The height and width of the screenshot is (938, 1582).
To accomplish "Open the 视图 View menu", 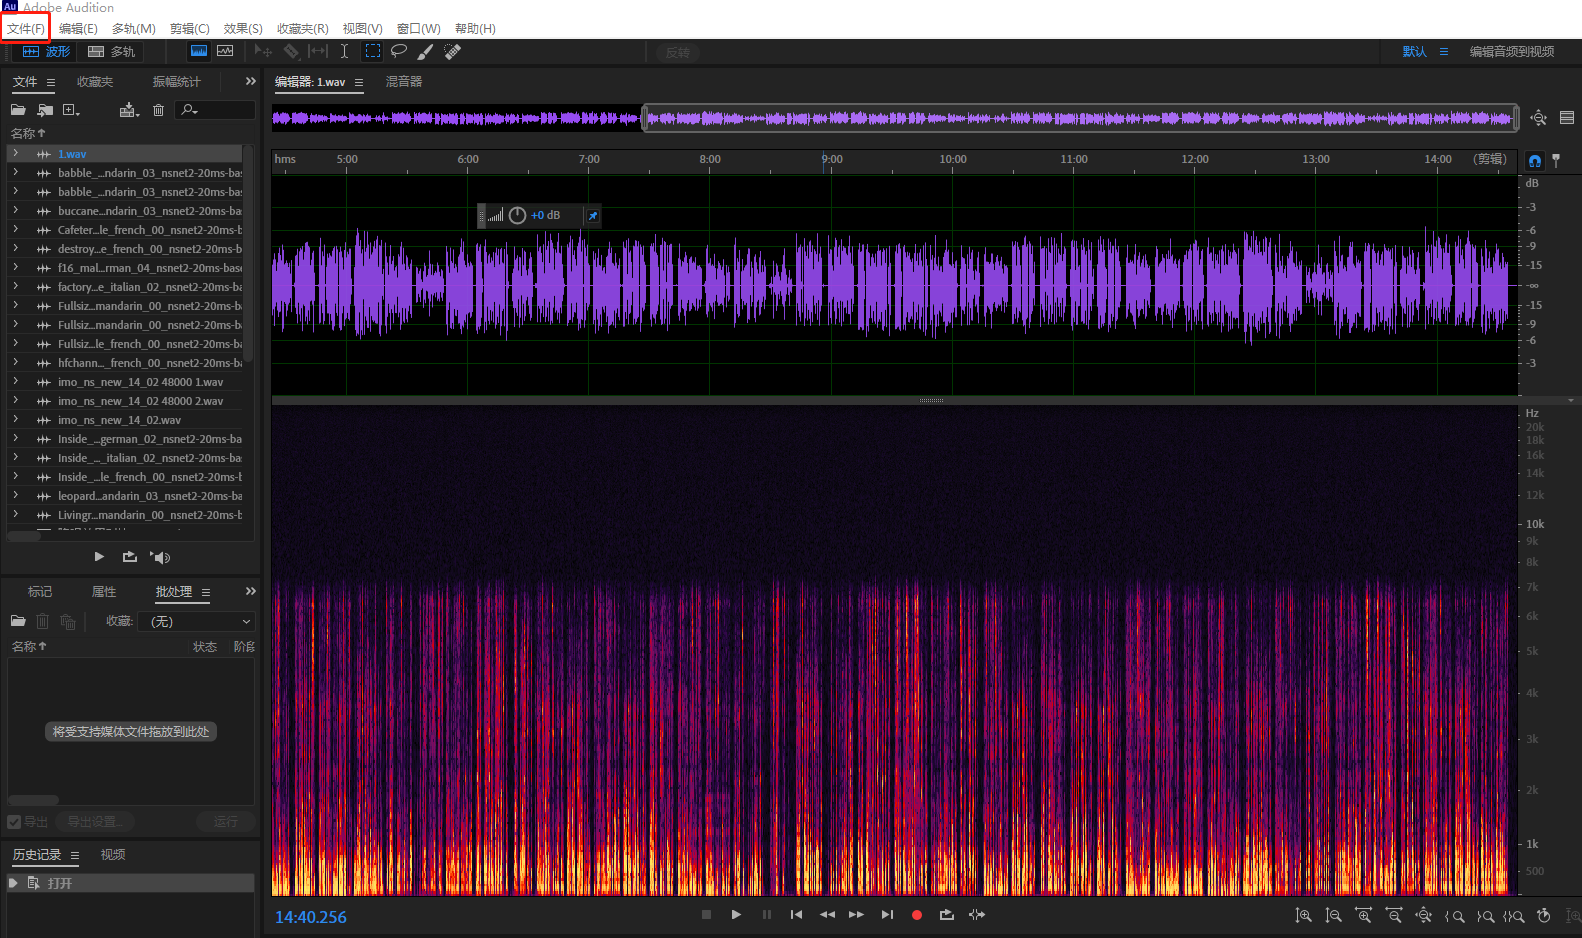I will (x=362, y=28).
